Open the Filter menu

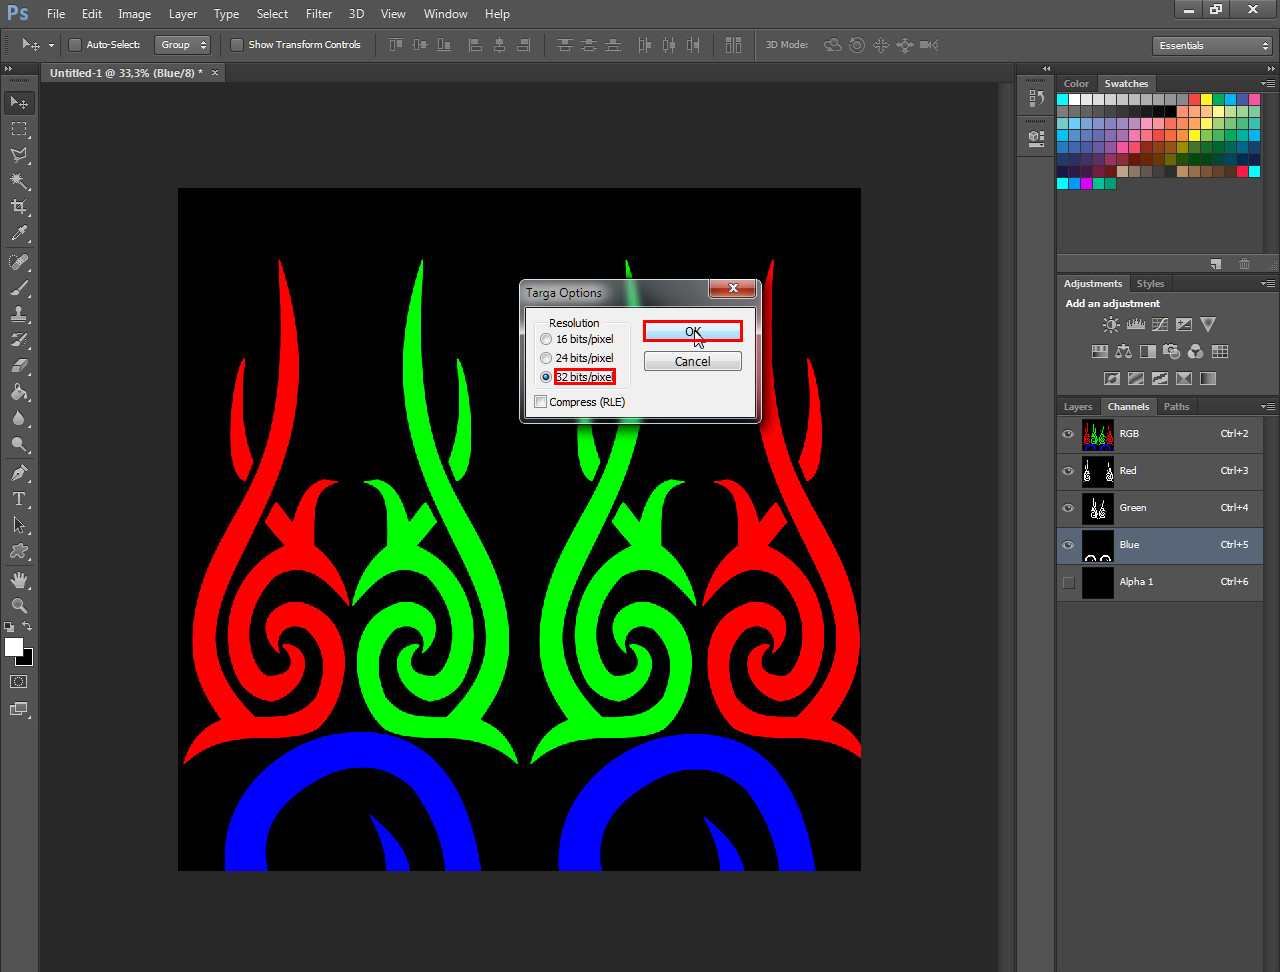(319, 14)
